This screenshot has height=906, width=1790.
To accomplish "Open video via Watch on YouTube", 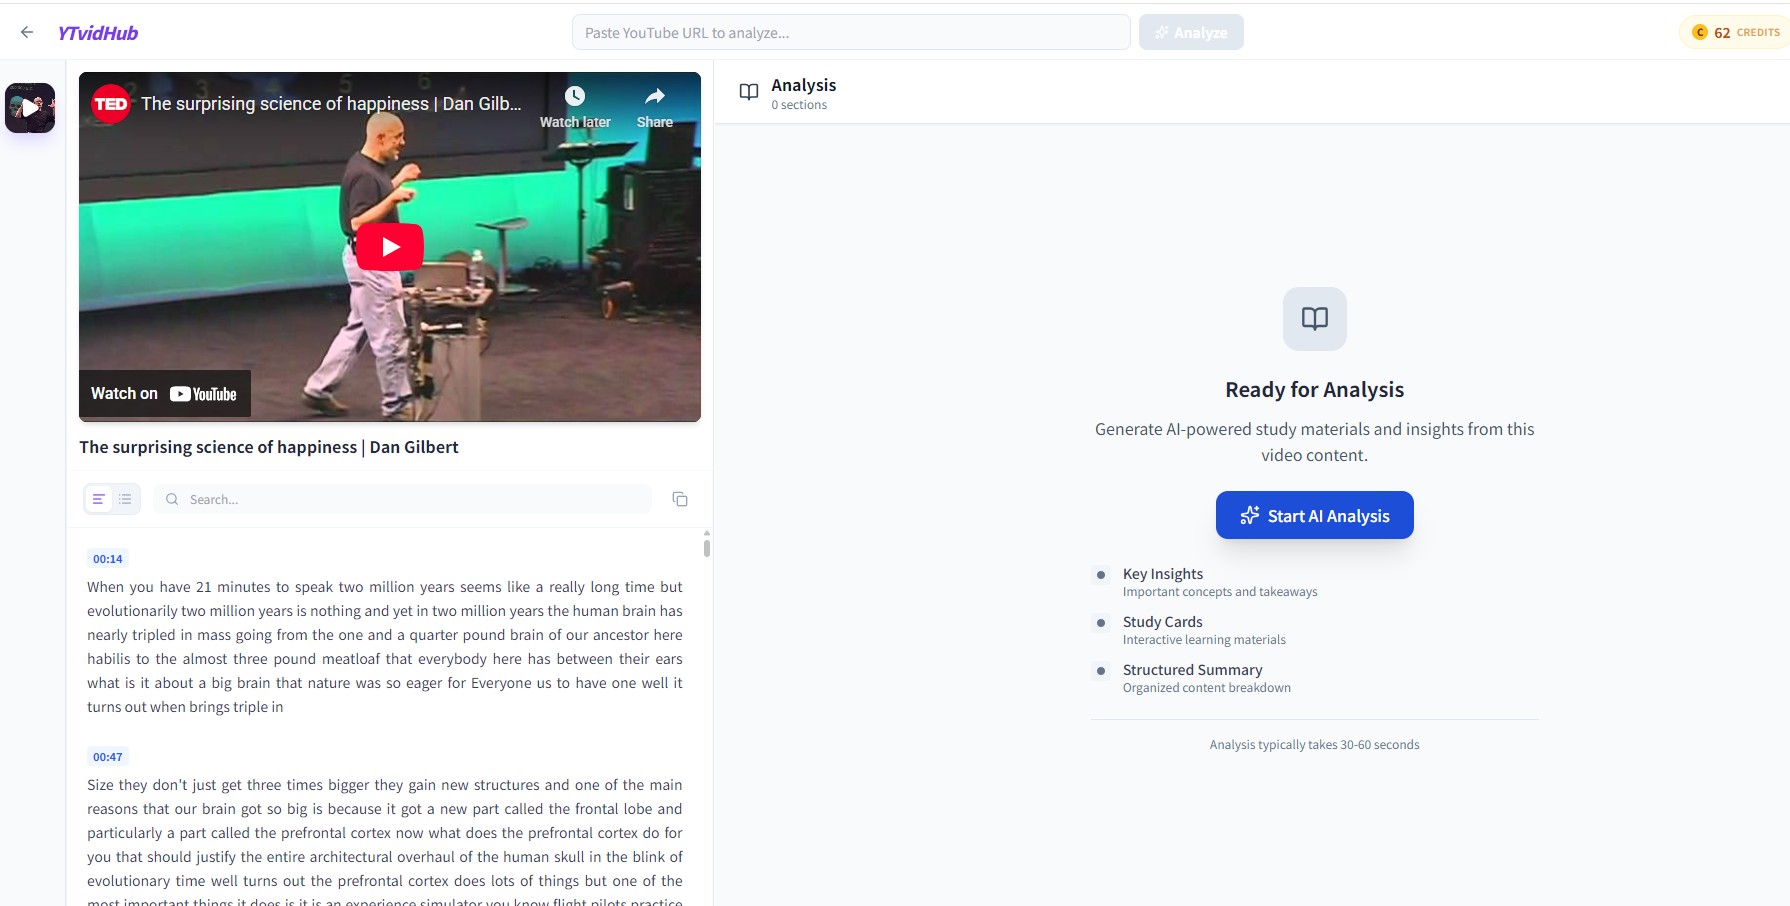I will point(165,394).
